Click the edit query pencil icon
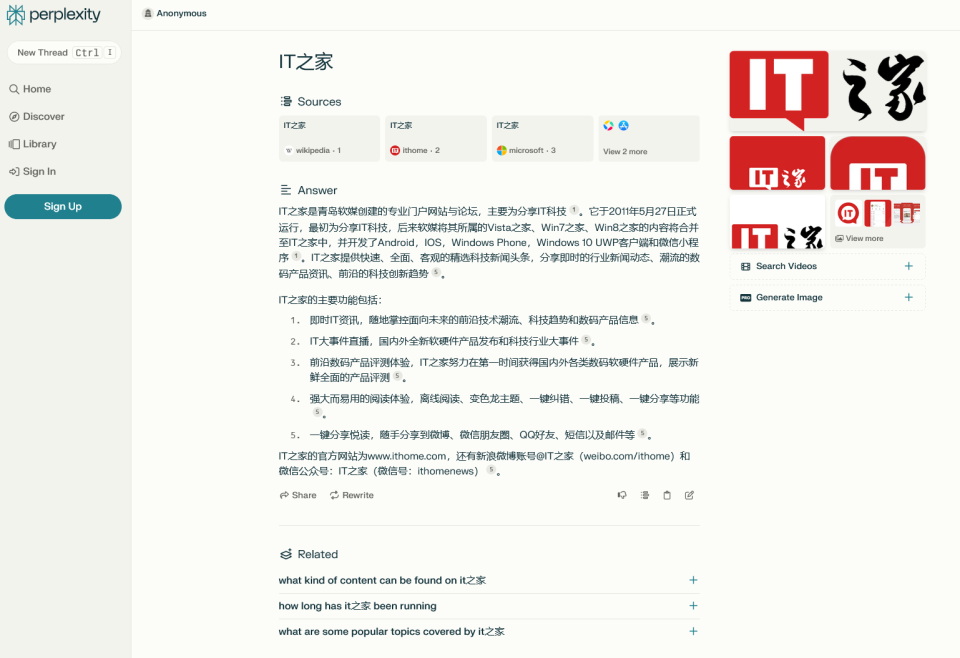 click(689, 495)
